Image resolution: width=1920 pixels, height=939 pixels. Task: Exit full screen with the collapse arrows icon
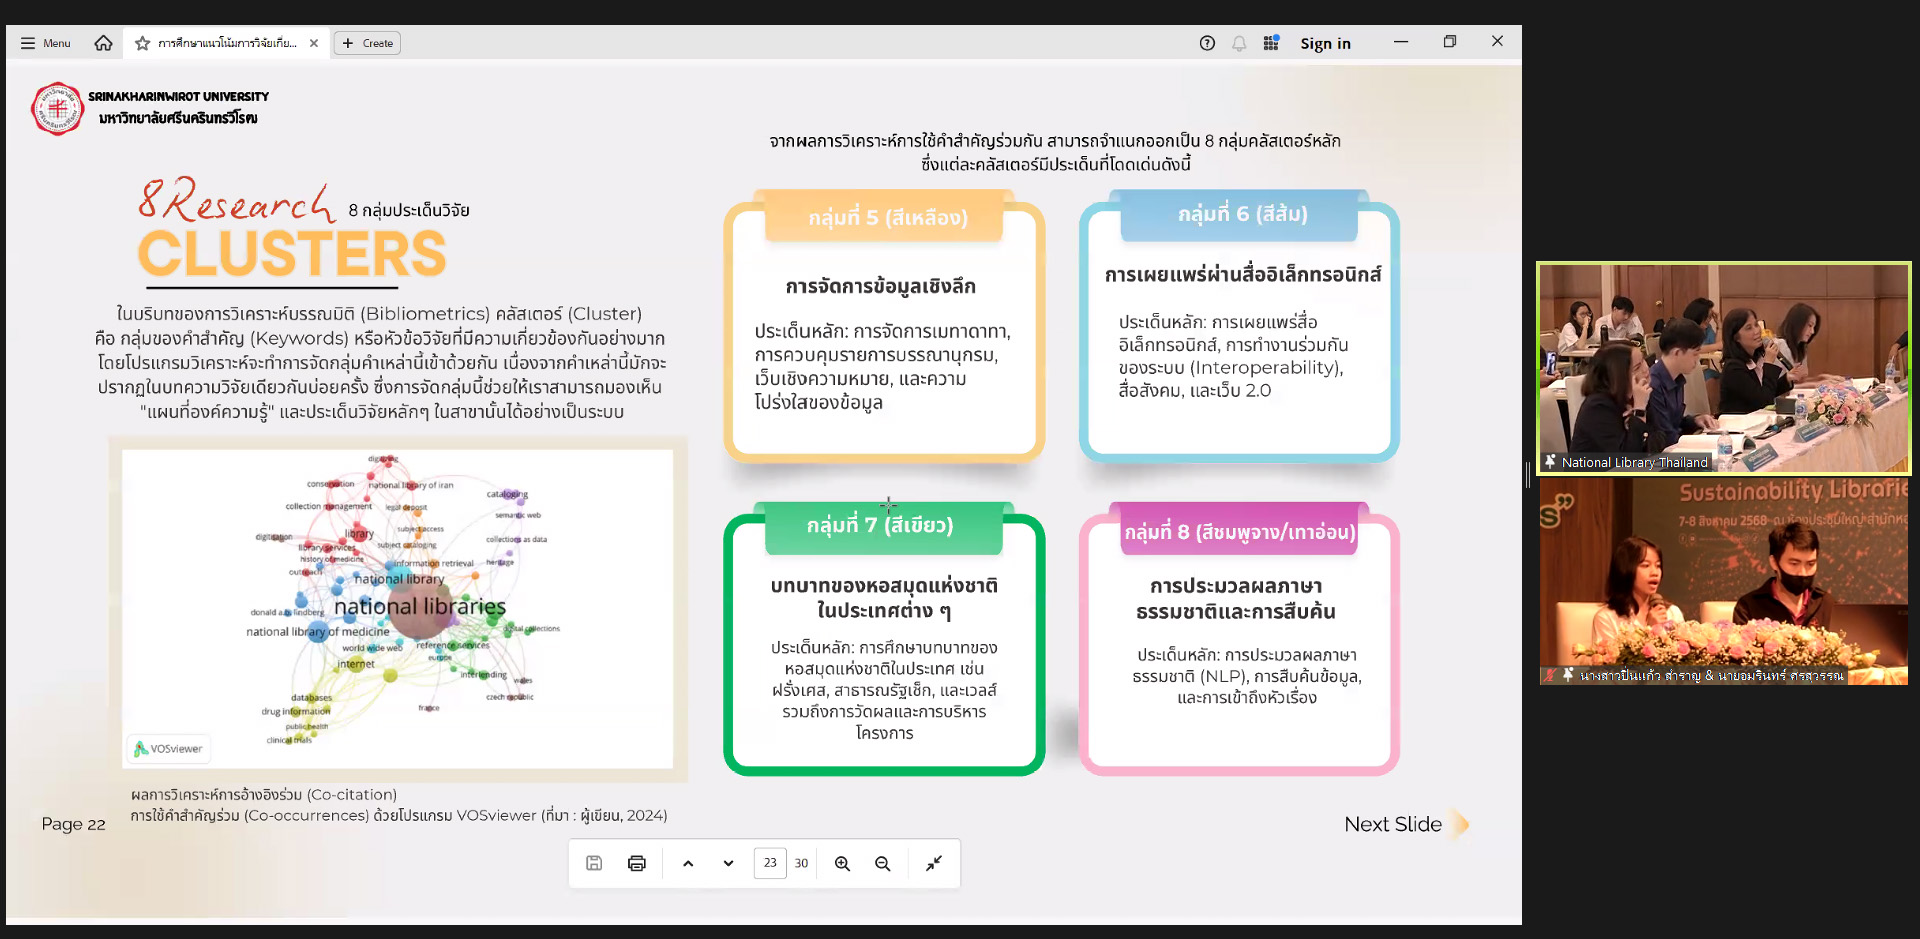coord(934,863)
